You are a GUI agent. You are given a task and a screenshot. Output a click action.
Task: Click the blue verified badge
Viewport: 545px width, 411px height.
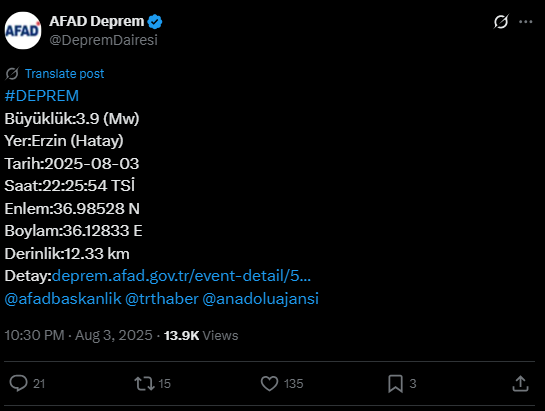[155, 22]
